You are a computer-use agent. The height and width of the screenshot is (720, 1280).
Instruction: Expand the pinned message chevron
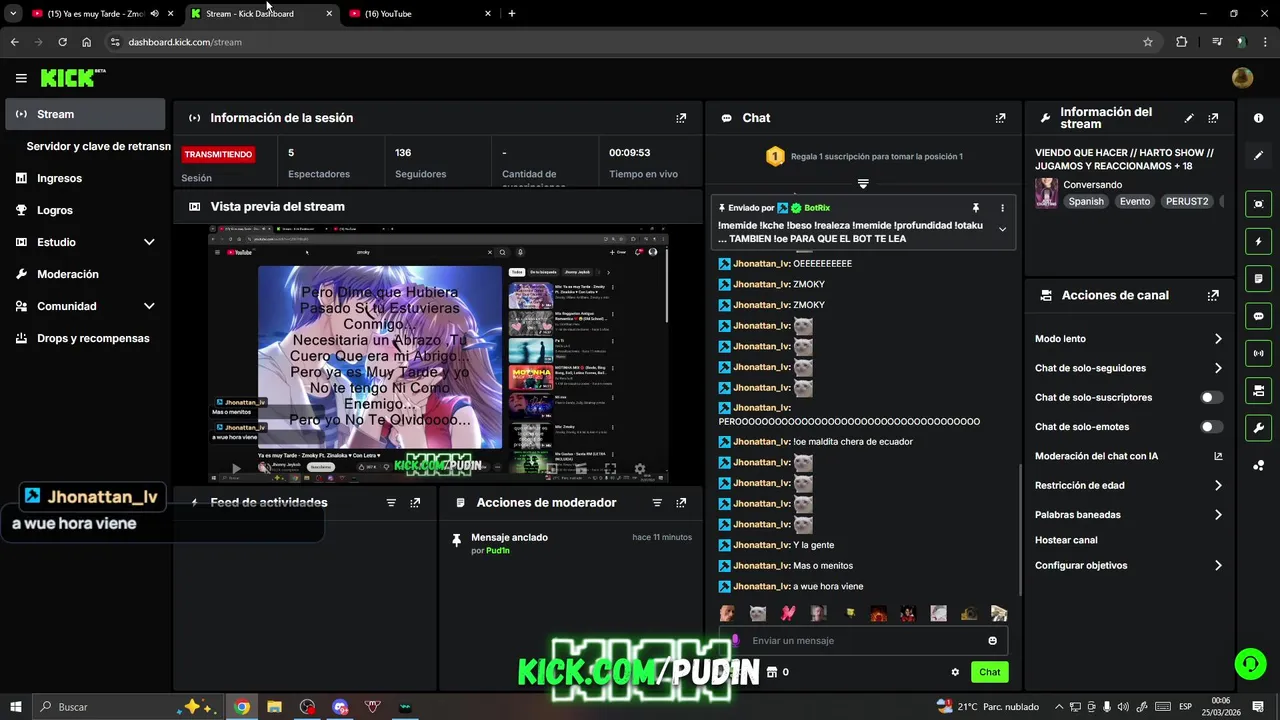click(1002, 229)
